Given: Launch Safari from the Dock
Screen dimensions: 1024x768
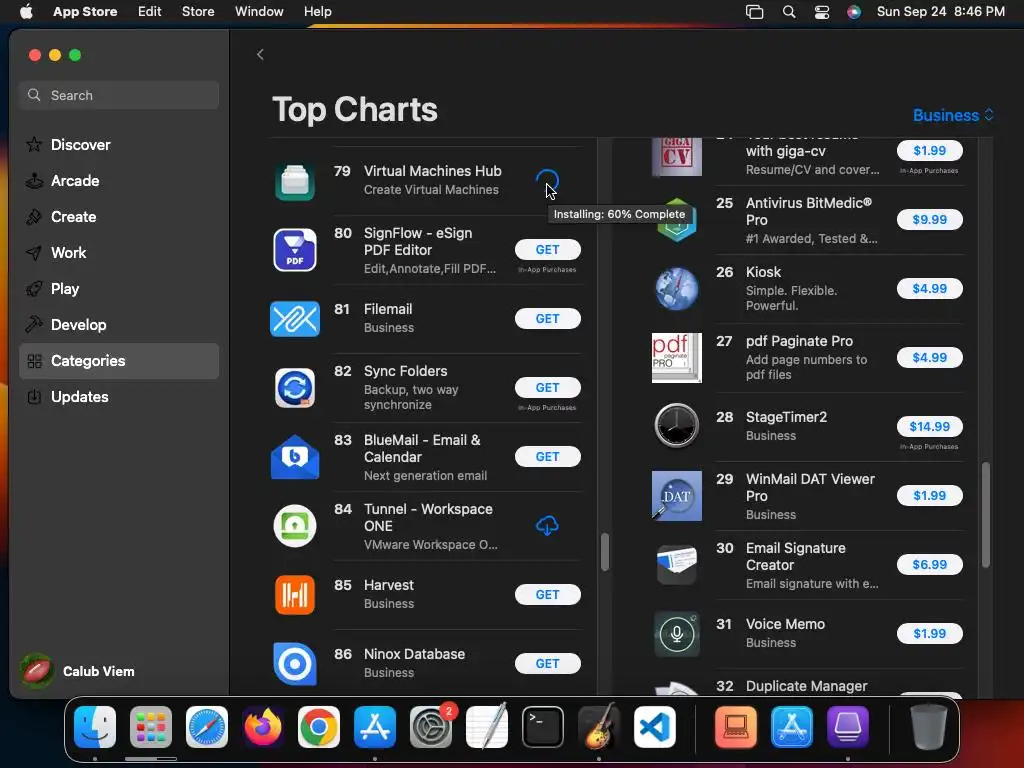Looking at the screenshot, I should 207,727.
